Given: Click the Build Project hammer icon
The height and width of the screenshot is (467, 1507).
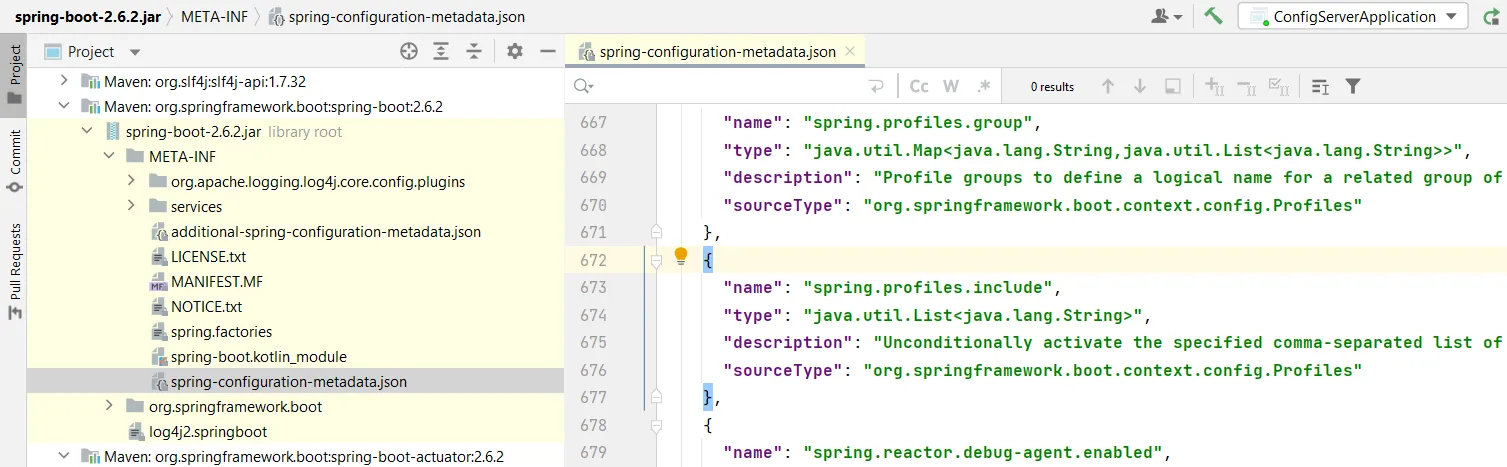Looking at the screenshot, I should pos(1213,16).
